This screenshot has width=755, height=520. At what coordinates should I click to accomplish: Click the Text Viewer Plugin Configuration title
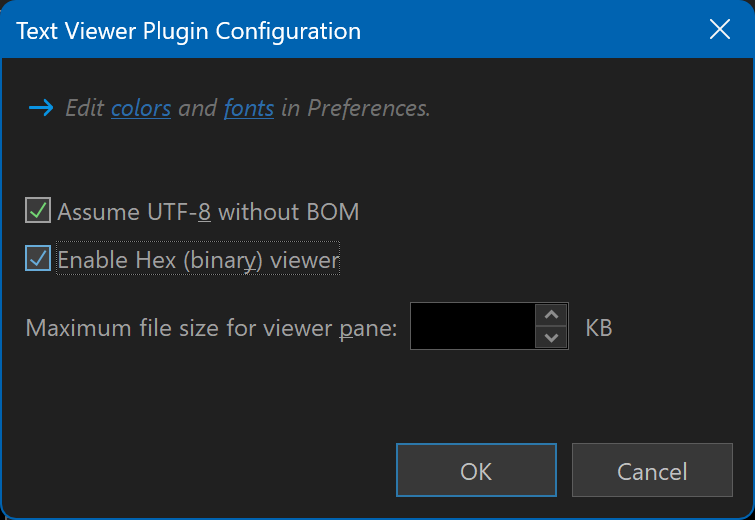point(188,31)
